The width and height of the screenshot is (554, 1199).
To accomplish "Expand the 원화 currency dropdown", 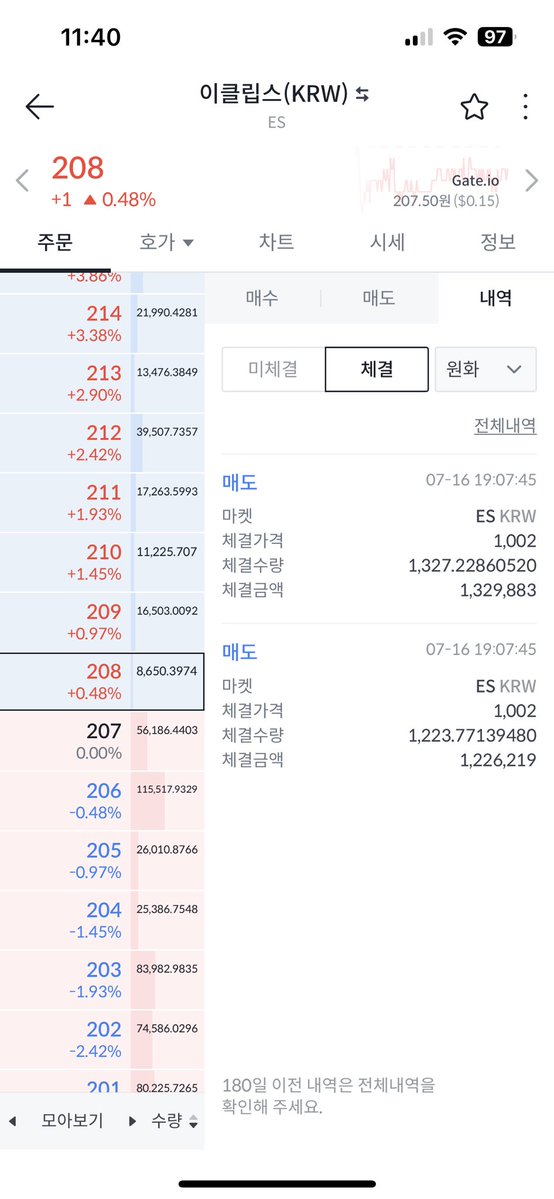I will coord(485,369).
